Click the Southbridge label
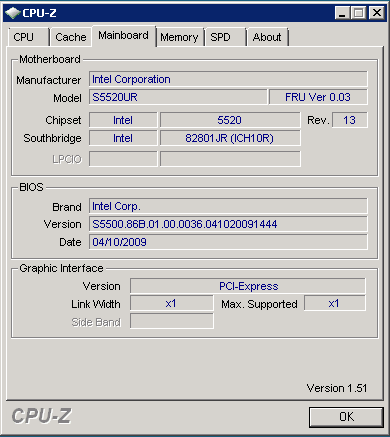 point(52,138)
